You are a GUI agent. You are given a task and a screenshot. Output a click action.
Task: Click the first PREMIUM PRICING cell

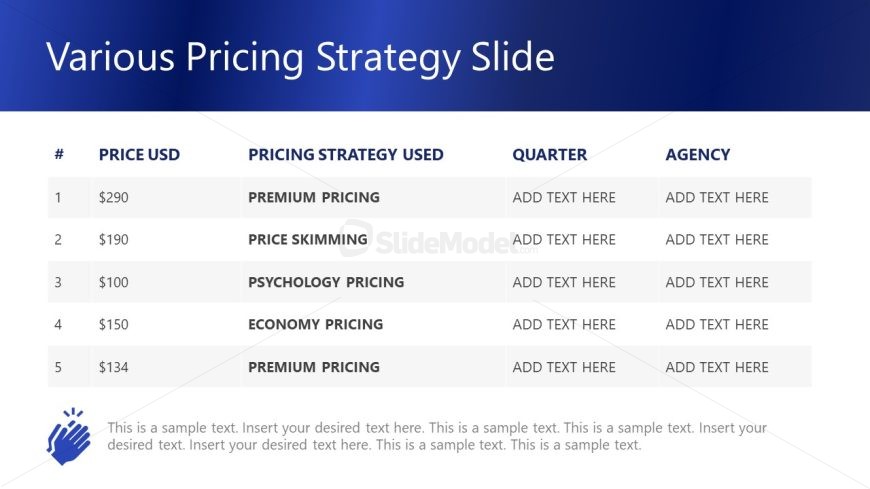[x=313, y=198]
